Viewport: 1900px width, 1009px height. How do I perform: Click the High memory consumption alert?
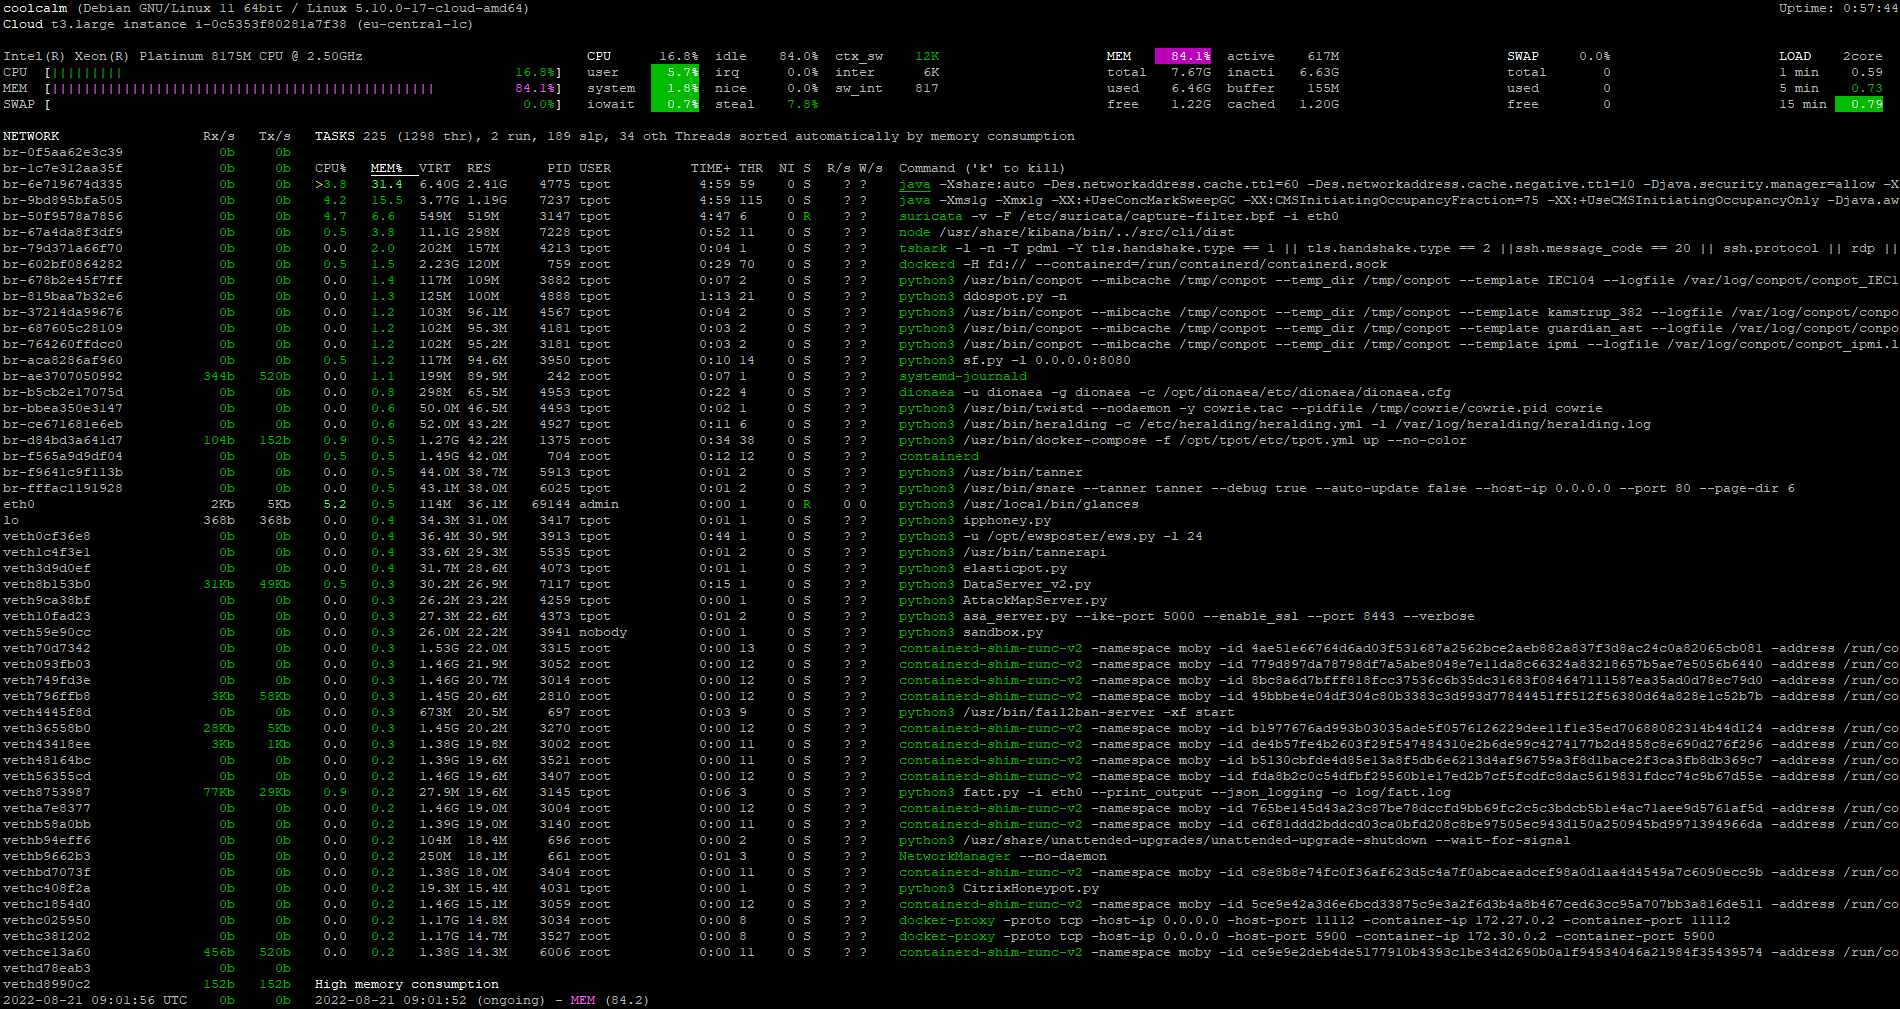click(x=407, y=984)
